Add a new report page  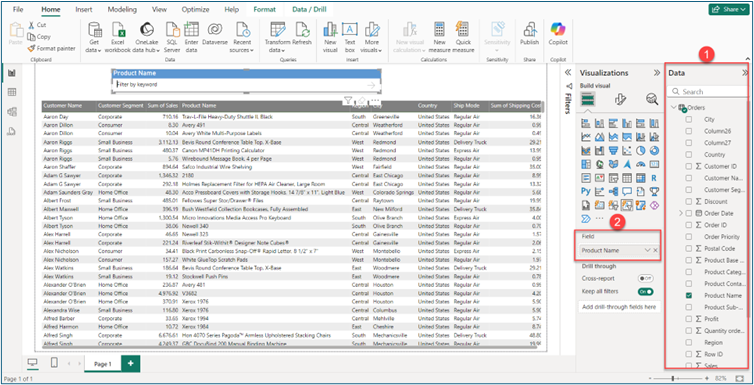(x=130, y=364)
